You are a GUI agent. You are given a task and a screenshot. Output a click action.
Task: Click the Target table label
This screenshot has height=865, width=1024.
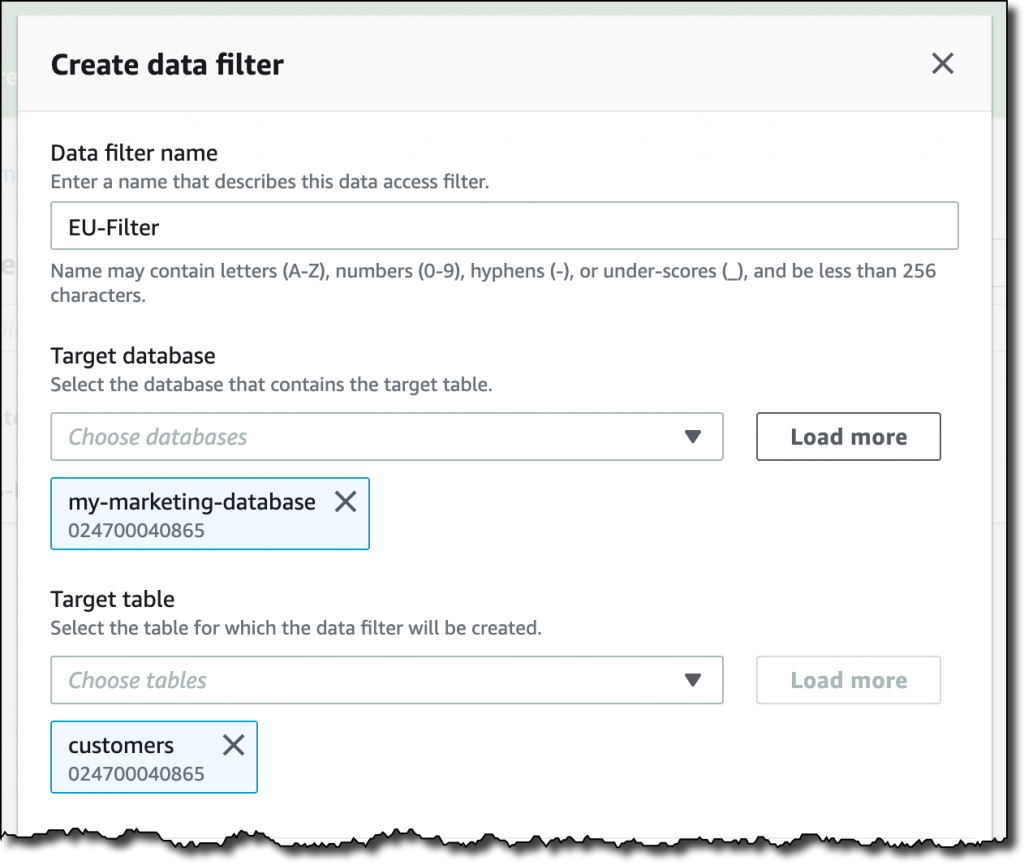112,599
